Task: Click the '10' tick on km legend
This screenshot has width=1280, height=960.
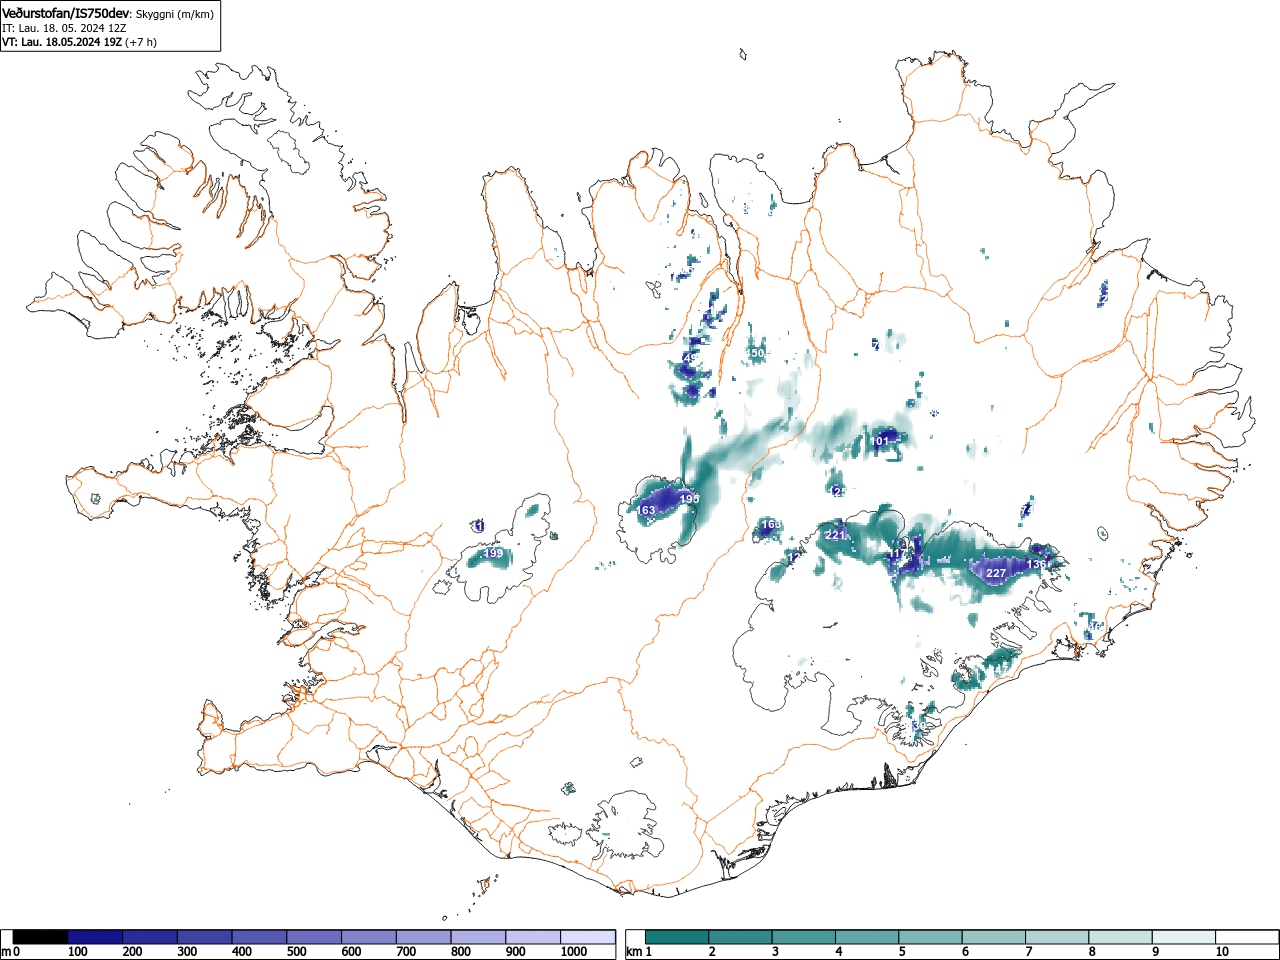Action: click(x=1222, y=952)
